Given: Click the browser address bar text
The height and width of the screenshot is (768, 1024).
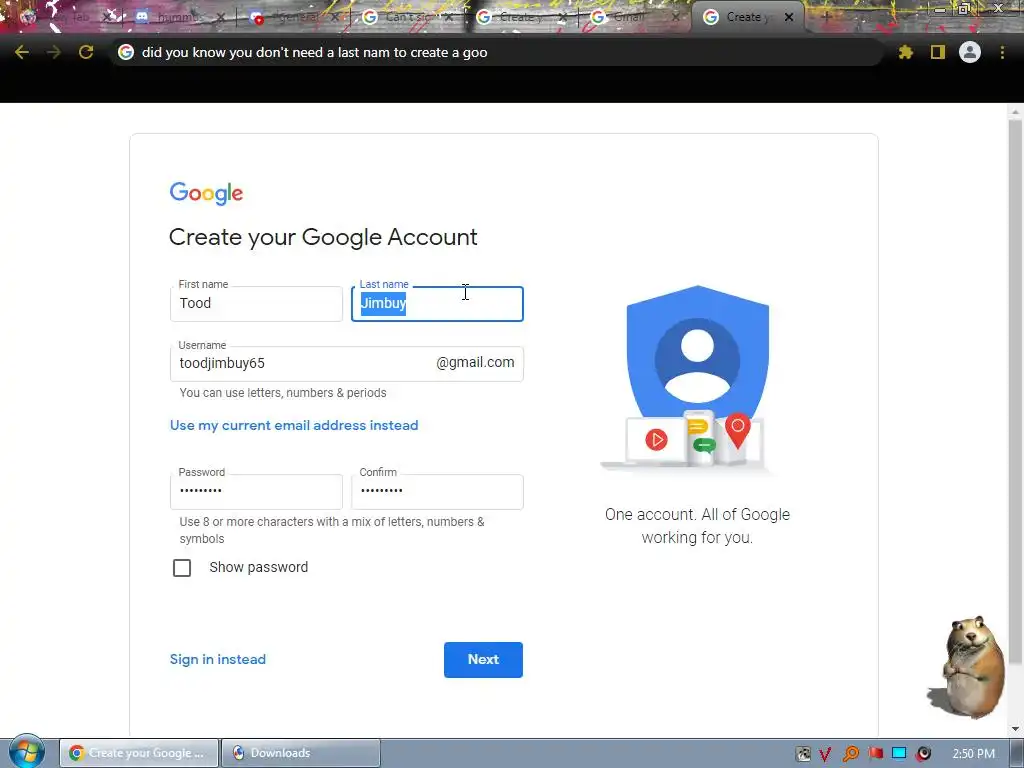Looking at the screenshot, I should click(314, 53).
